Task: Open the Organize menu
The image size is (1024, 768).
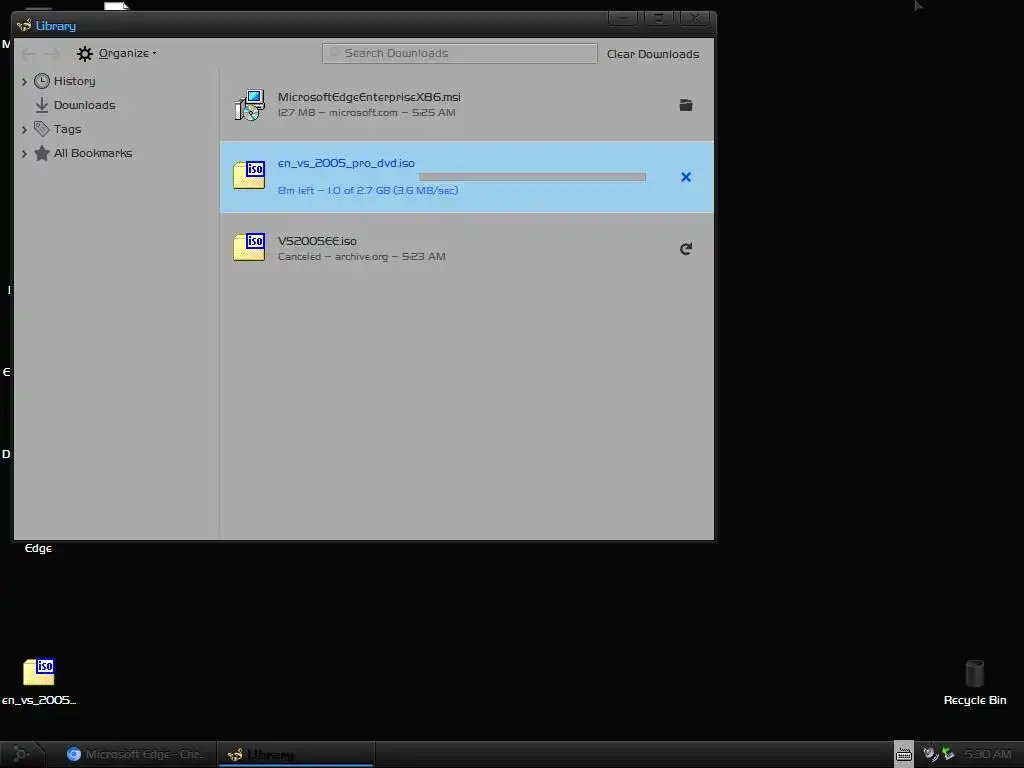Action: pyautogui.click(x=117, y=54)
